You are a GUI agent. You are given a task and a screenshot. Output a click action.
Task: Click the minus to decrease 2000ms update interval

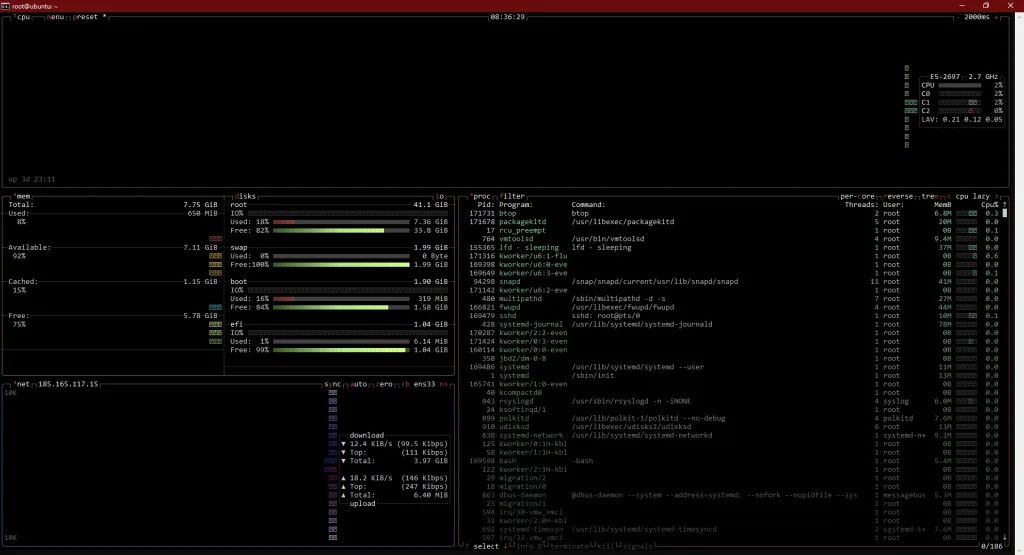point(958,17)
